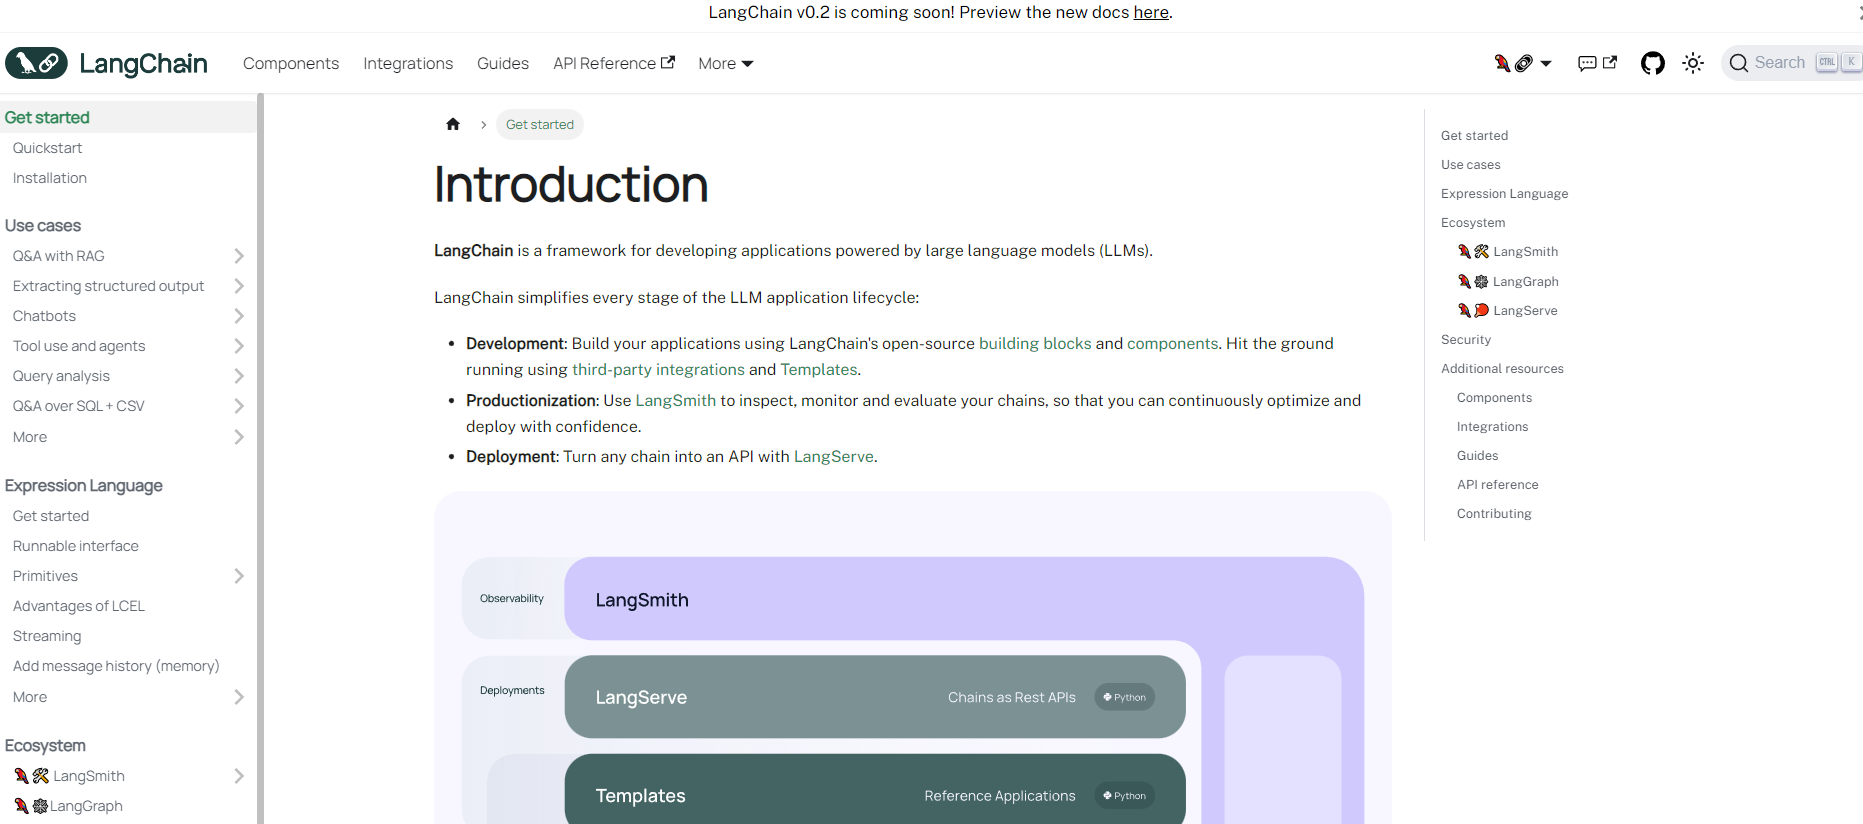
Task: Click the LangSmith diagram block
Action: pos(964,599)
